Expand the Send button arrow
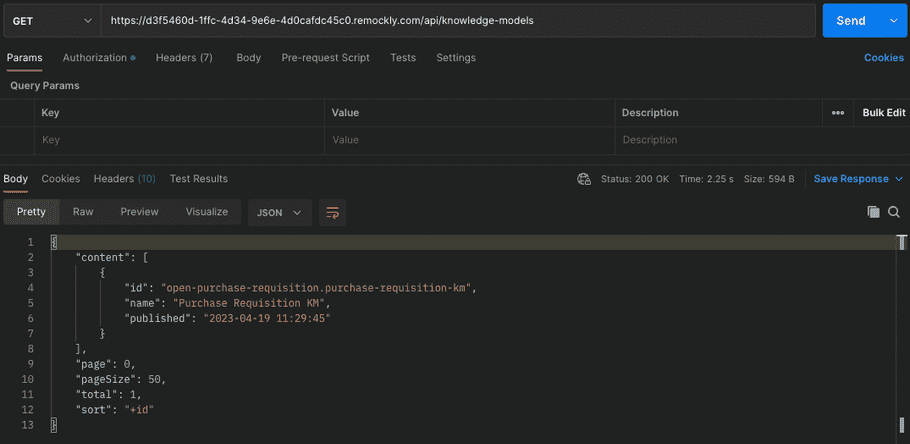 pyautogui.click(x=893, y=21)
